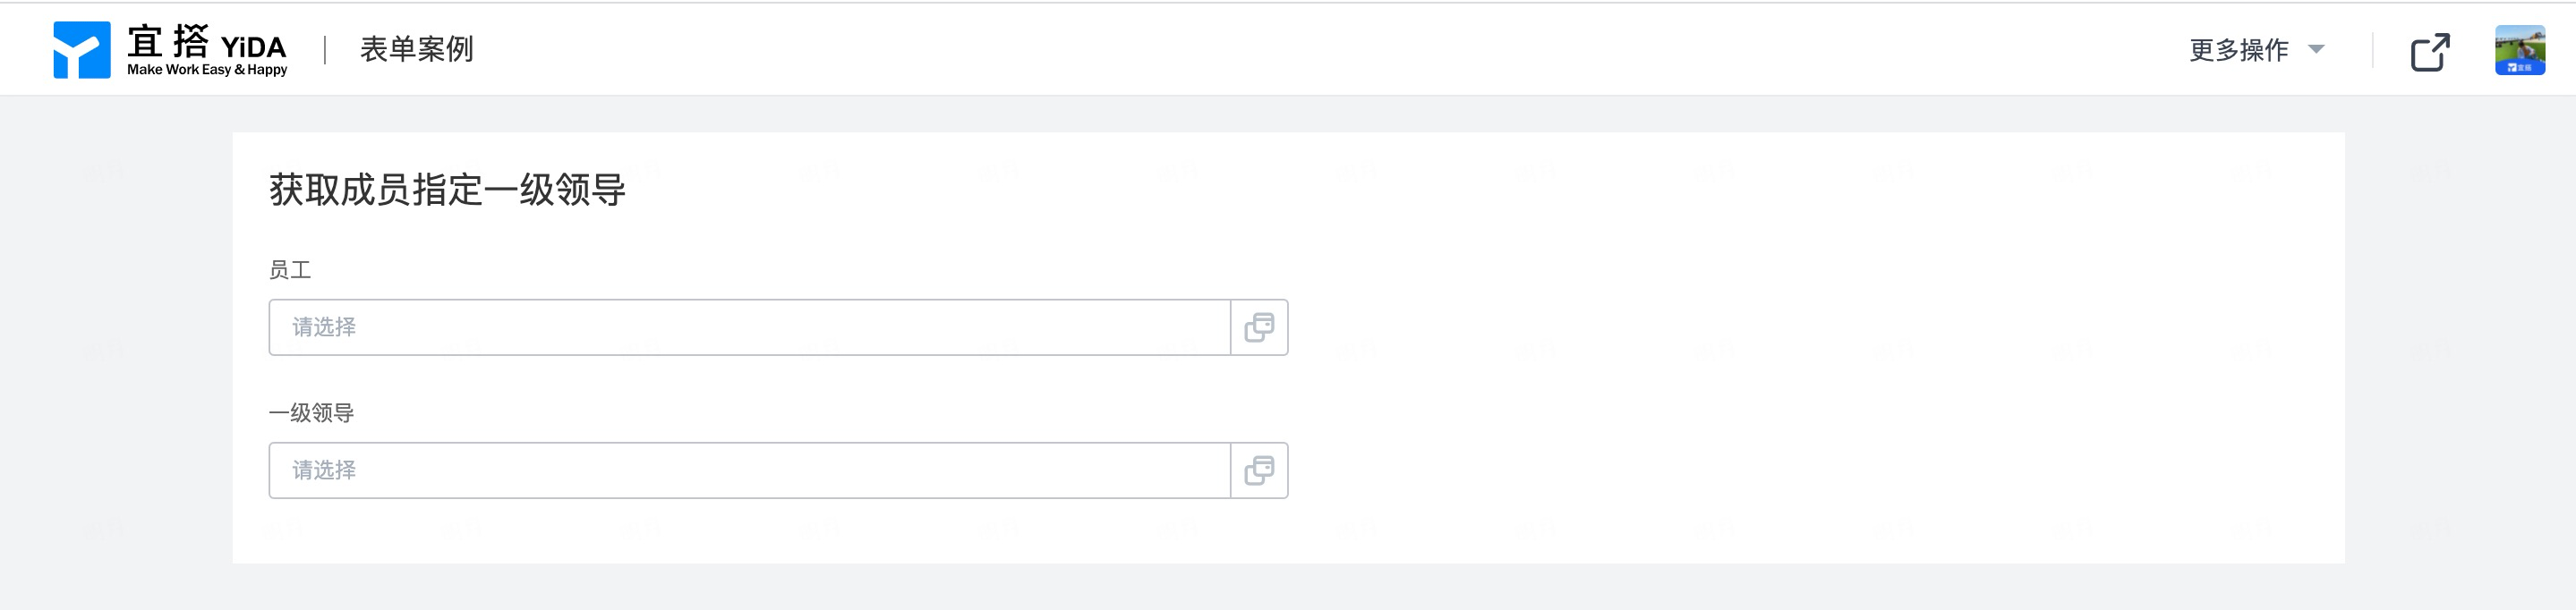Viewport: 2576px width, 610px height.
Task: Focus the 员工 请选择 input field
Action: click(749, 327)
